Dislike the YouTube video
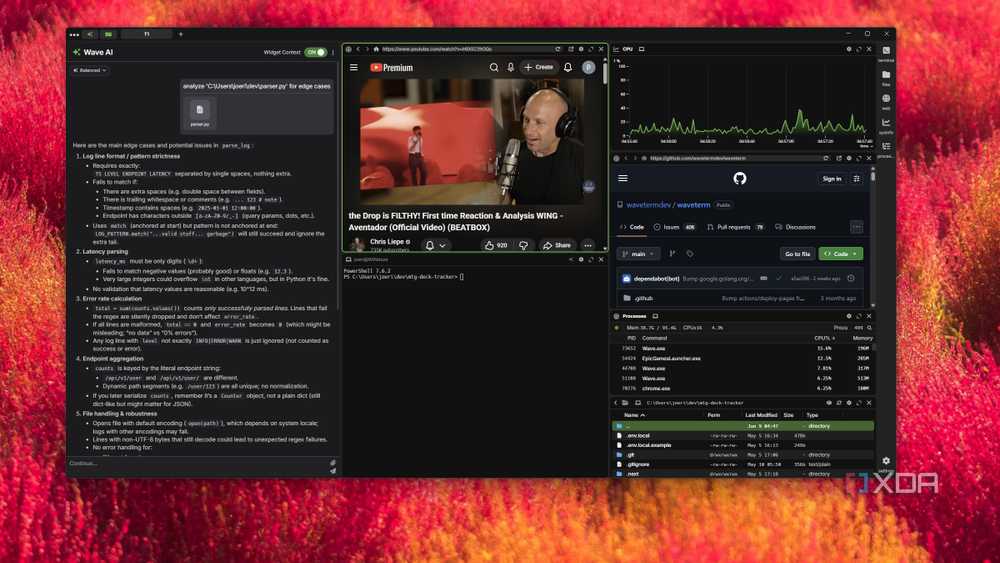Screen dimensions: 1000x563 tap(524, 245)
